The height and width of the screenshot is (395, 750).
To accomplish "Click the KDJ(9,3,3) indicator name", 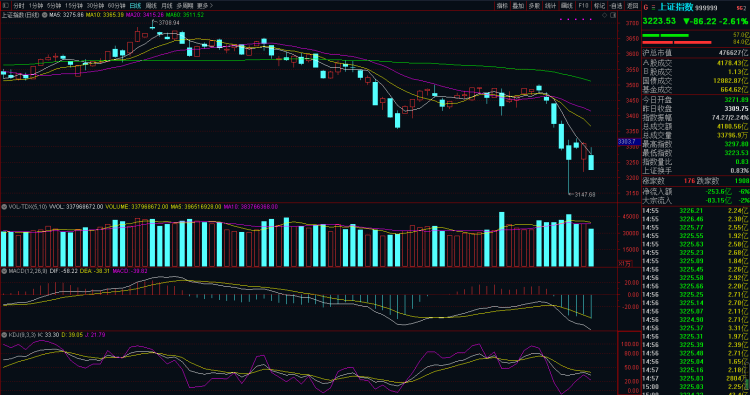I will (x=23, y=335).
